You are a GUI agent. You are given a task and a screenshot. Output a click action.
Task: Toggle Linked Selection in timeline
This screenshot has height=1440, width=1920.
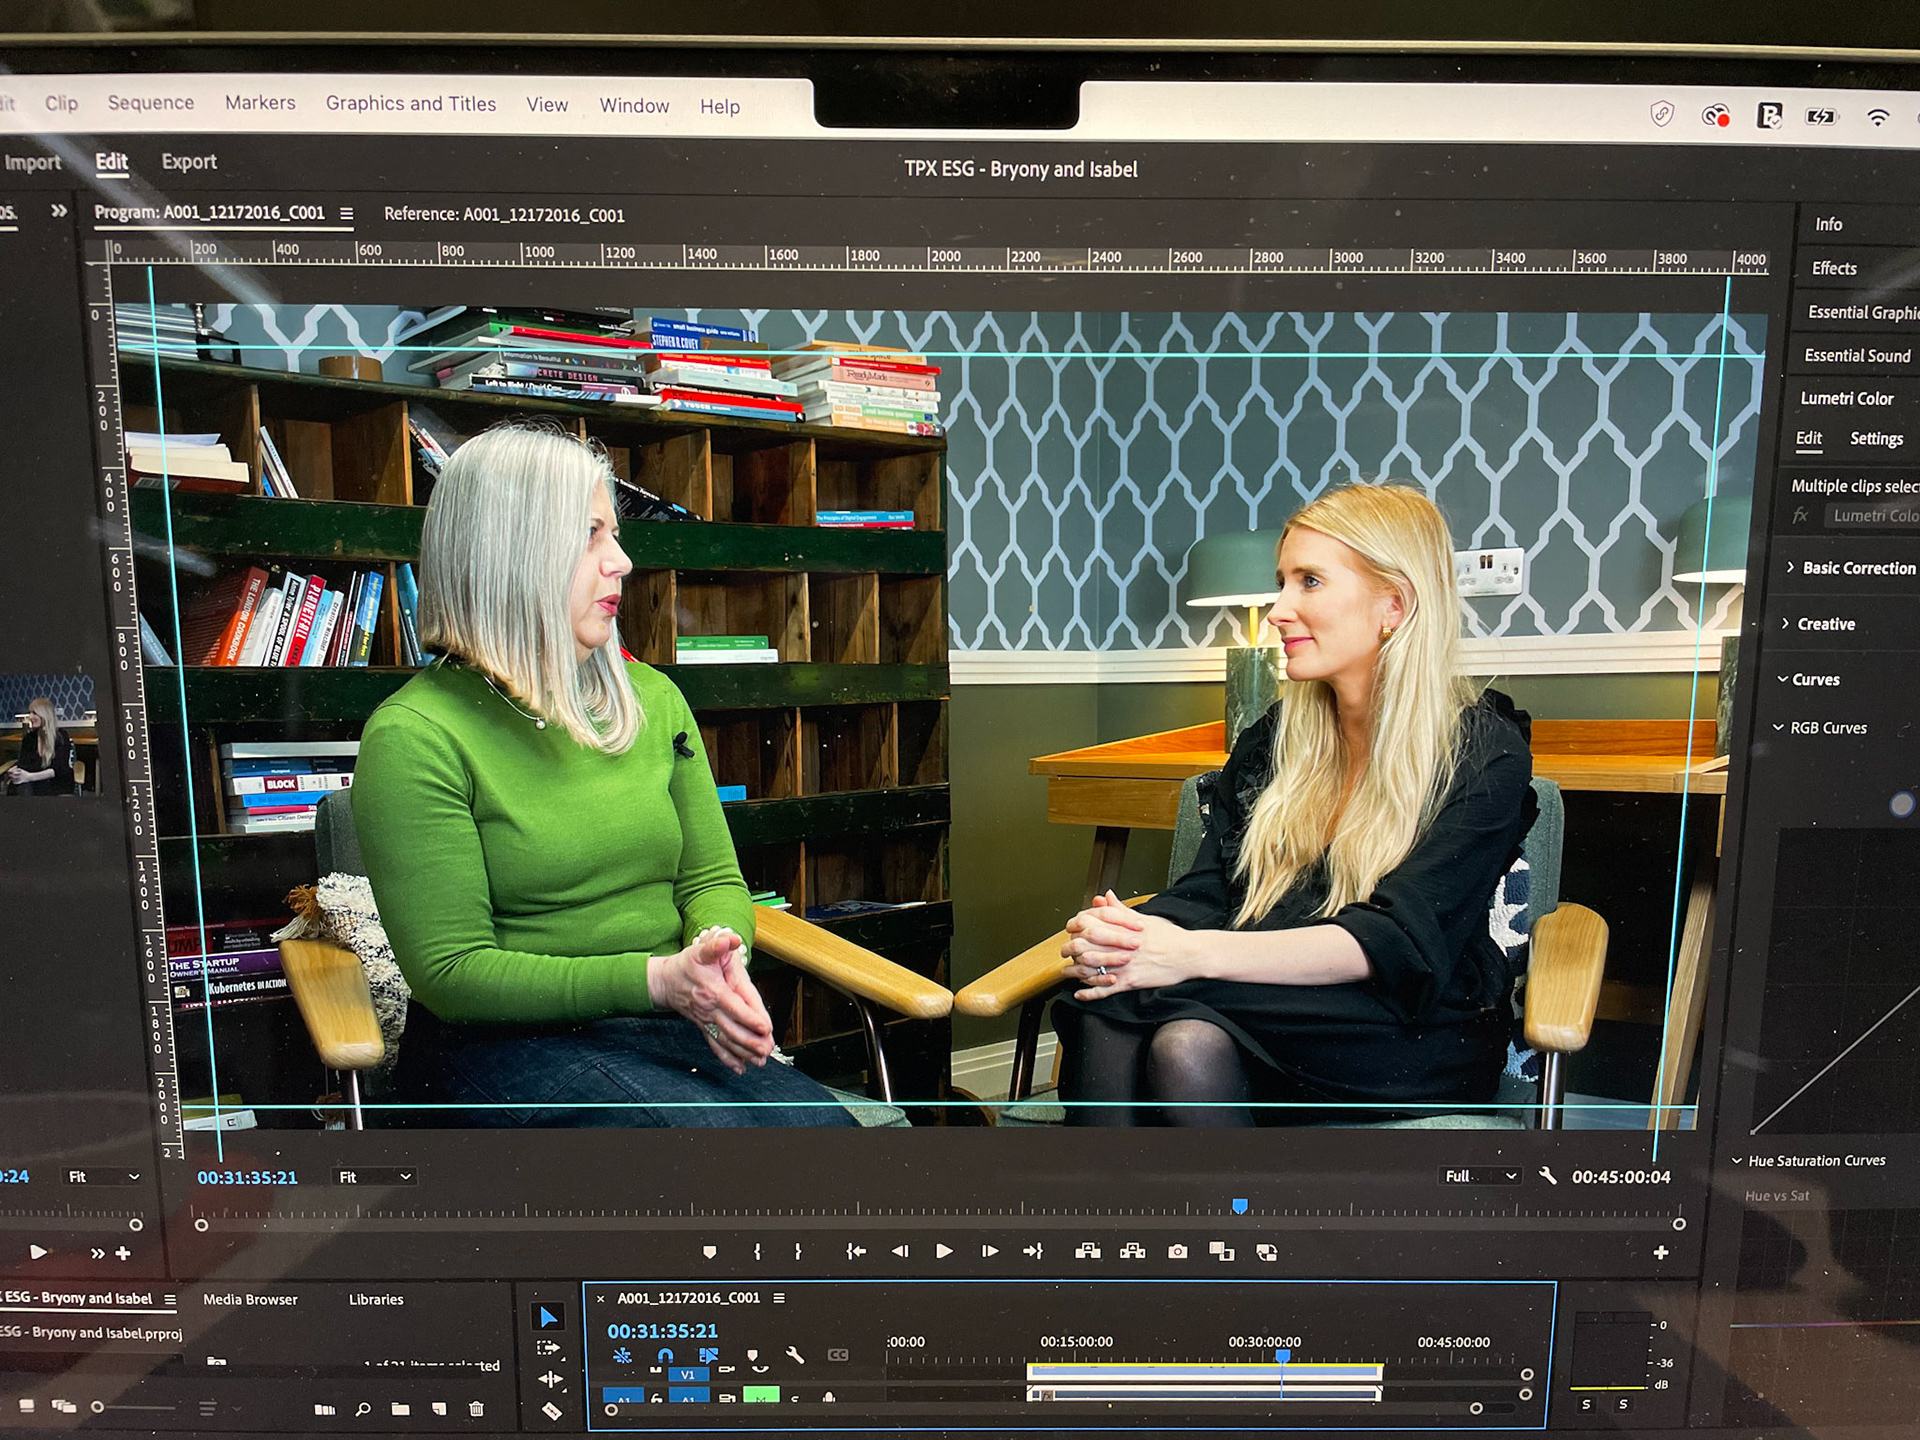[708, 1356]
